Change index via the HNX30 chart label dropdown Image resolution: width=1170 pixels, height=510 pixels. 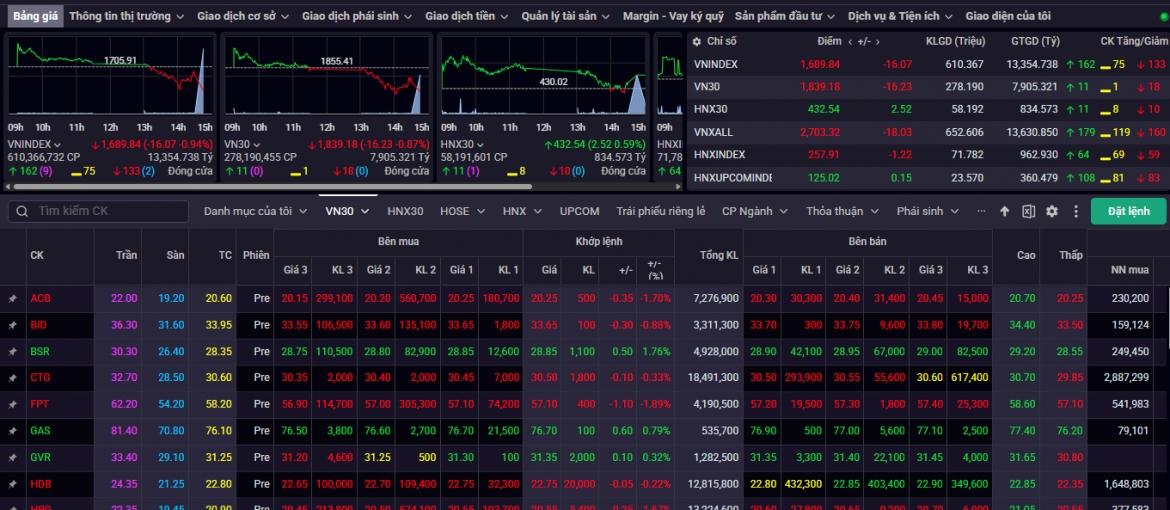point(464,144)
